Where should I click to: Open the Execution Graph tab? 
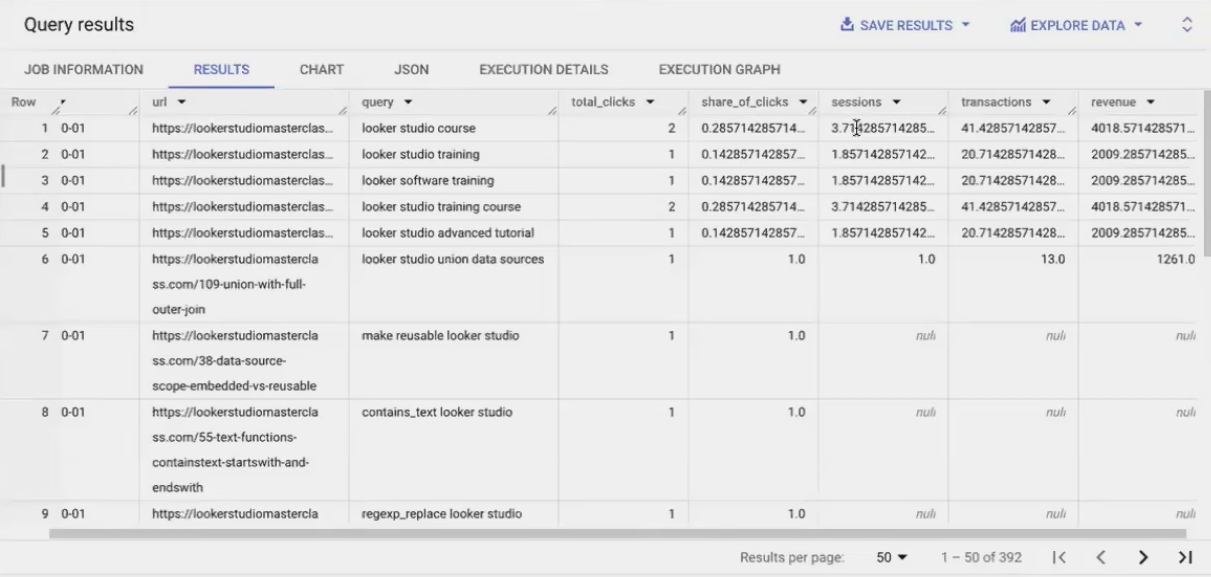coord(719,70)
